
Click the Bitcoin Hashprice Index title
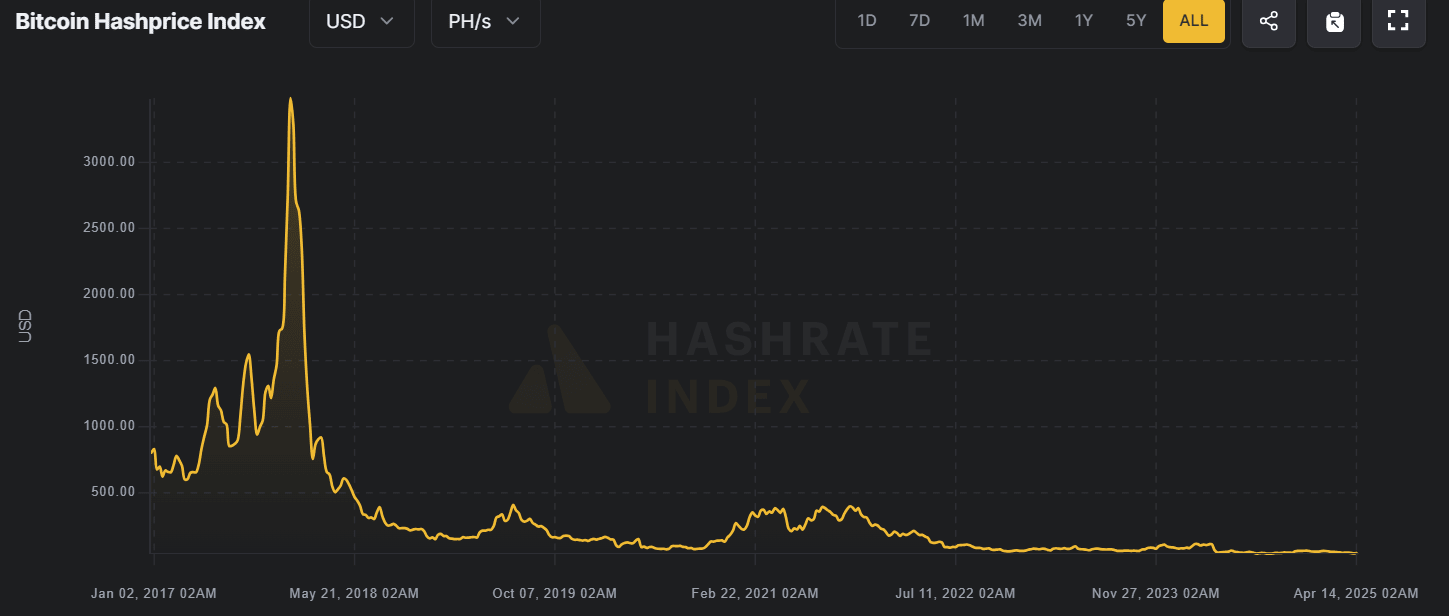pyautogui.click(x=141, y=21)
